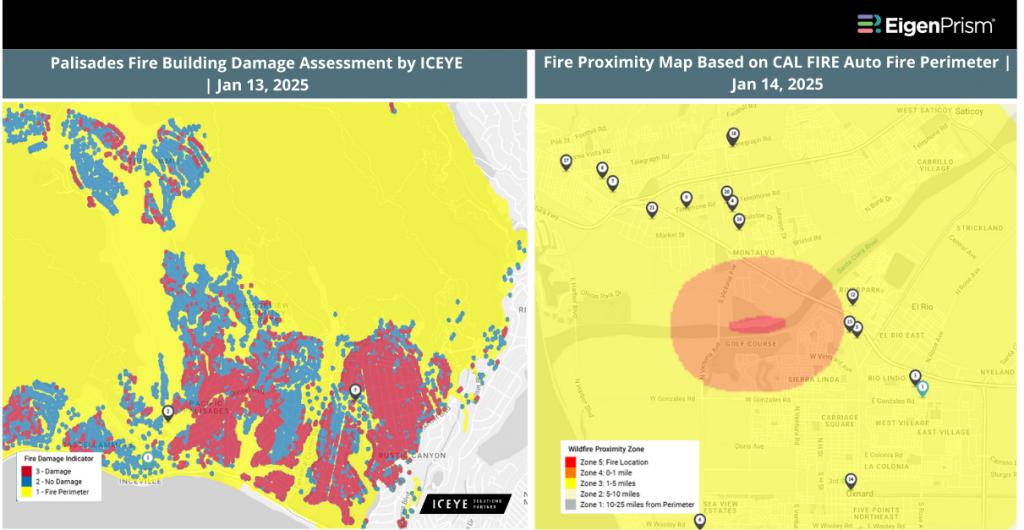This screenshot has height=530, width=1024.
Task: Select marker 9 on Telephone Rd
Action: (x=686, y=199)
